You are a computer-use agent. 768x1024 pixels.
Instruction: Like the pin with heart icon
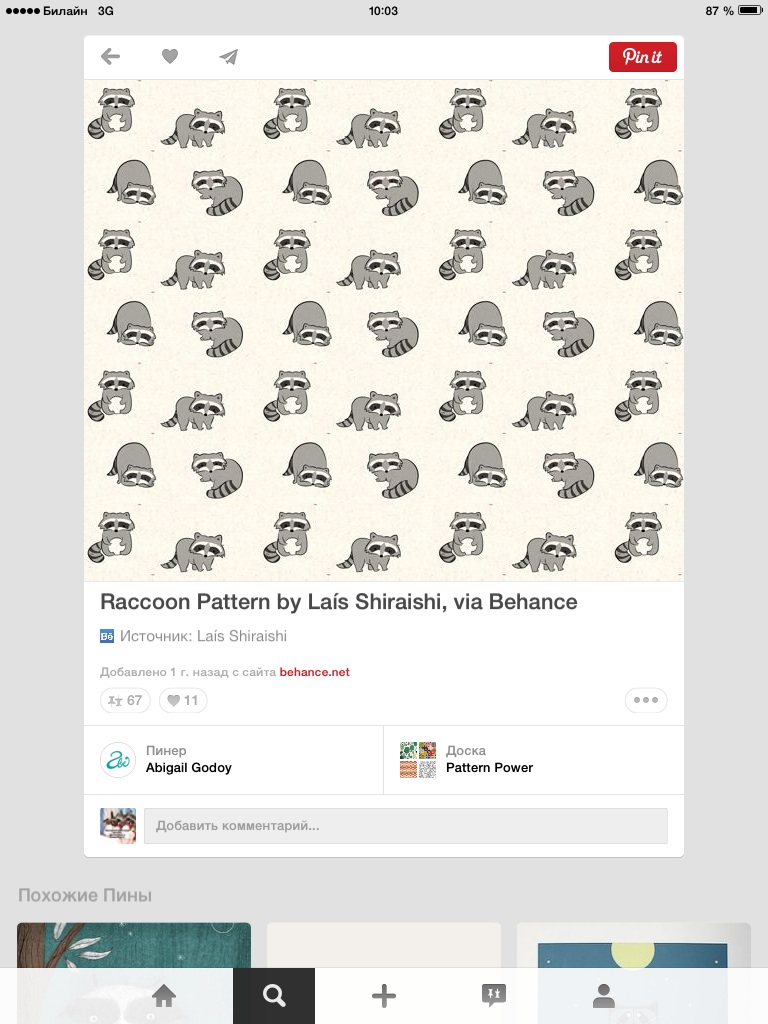170,57
